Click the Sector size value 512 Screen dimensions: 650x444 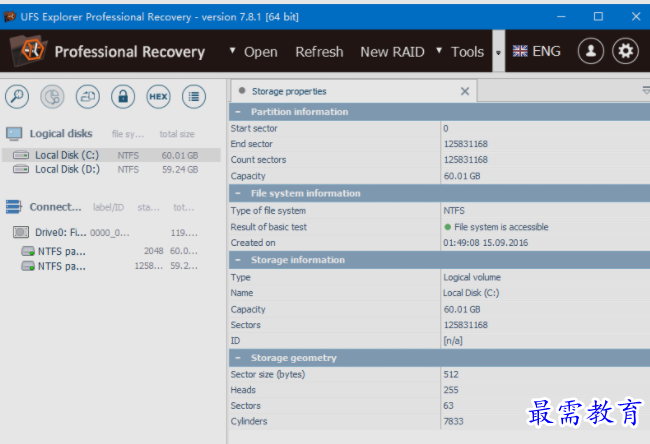pos(451,374)
